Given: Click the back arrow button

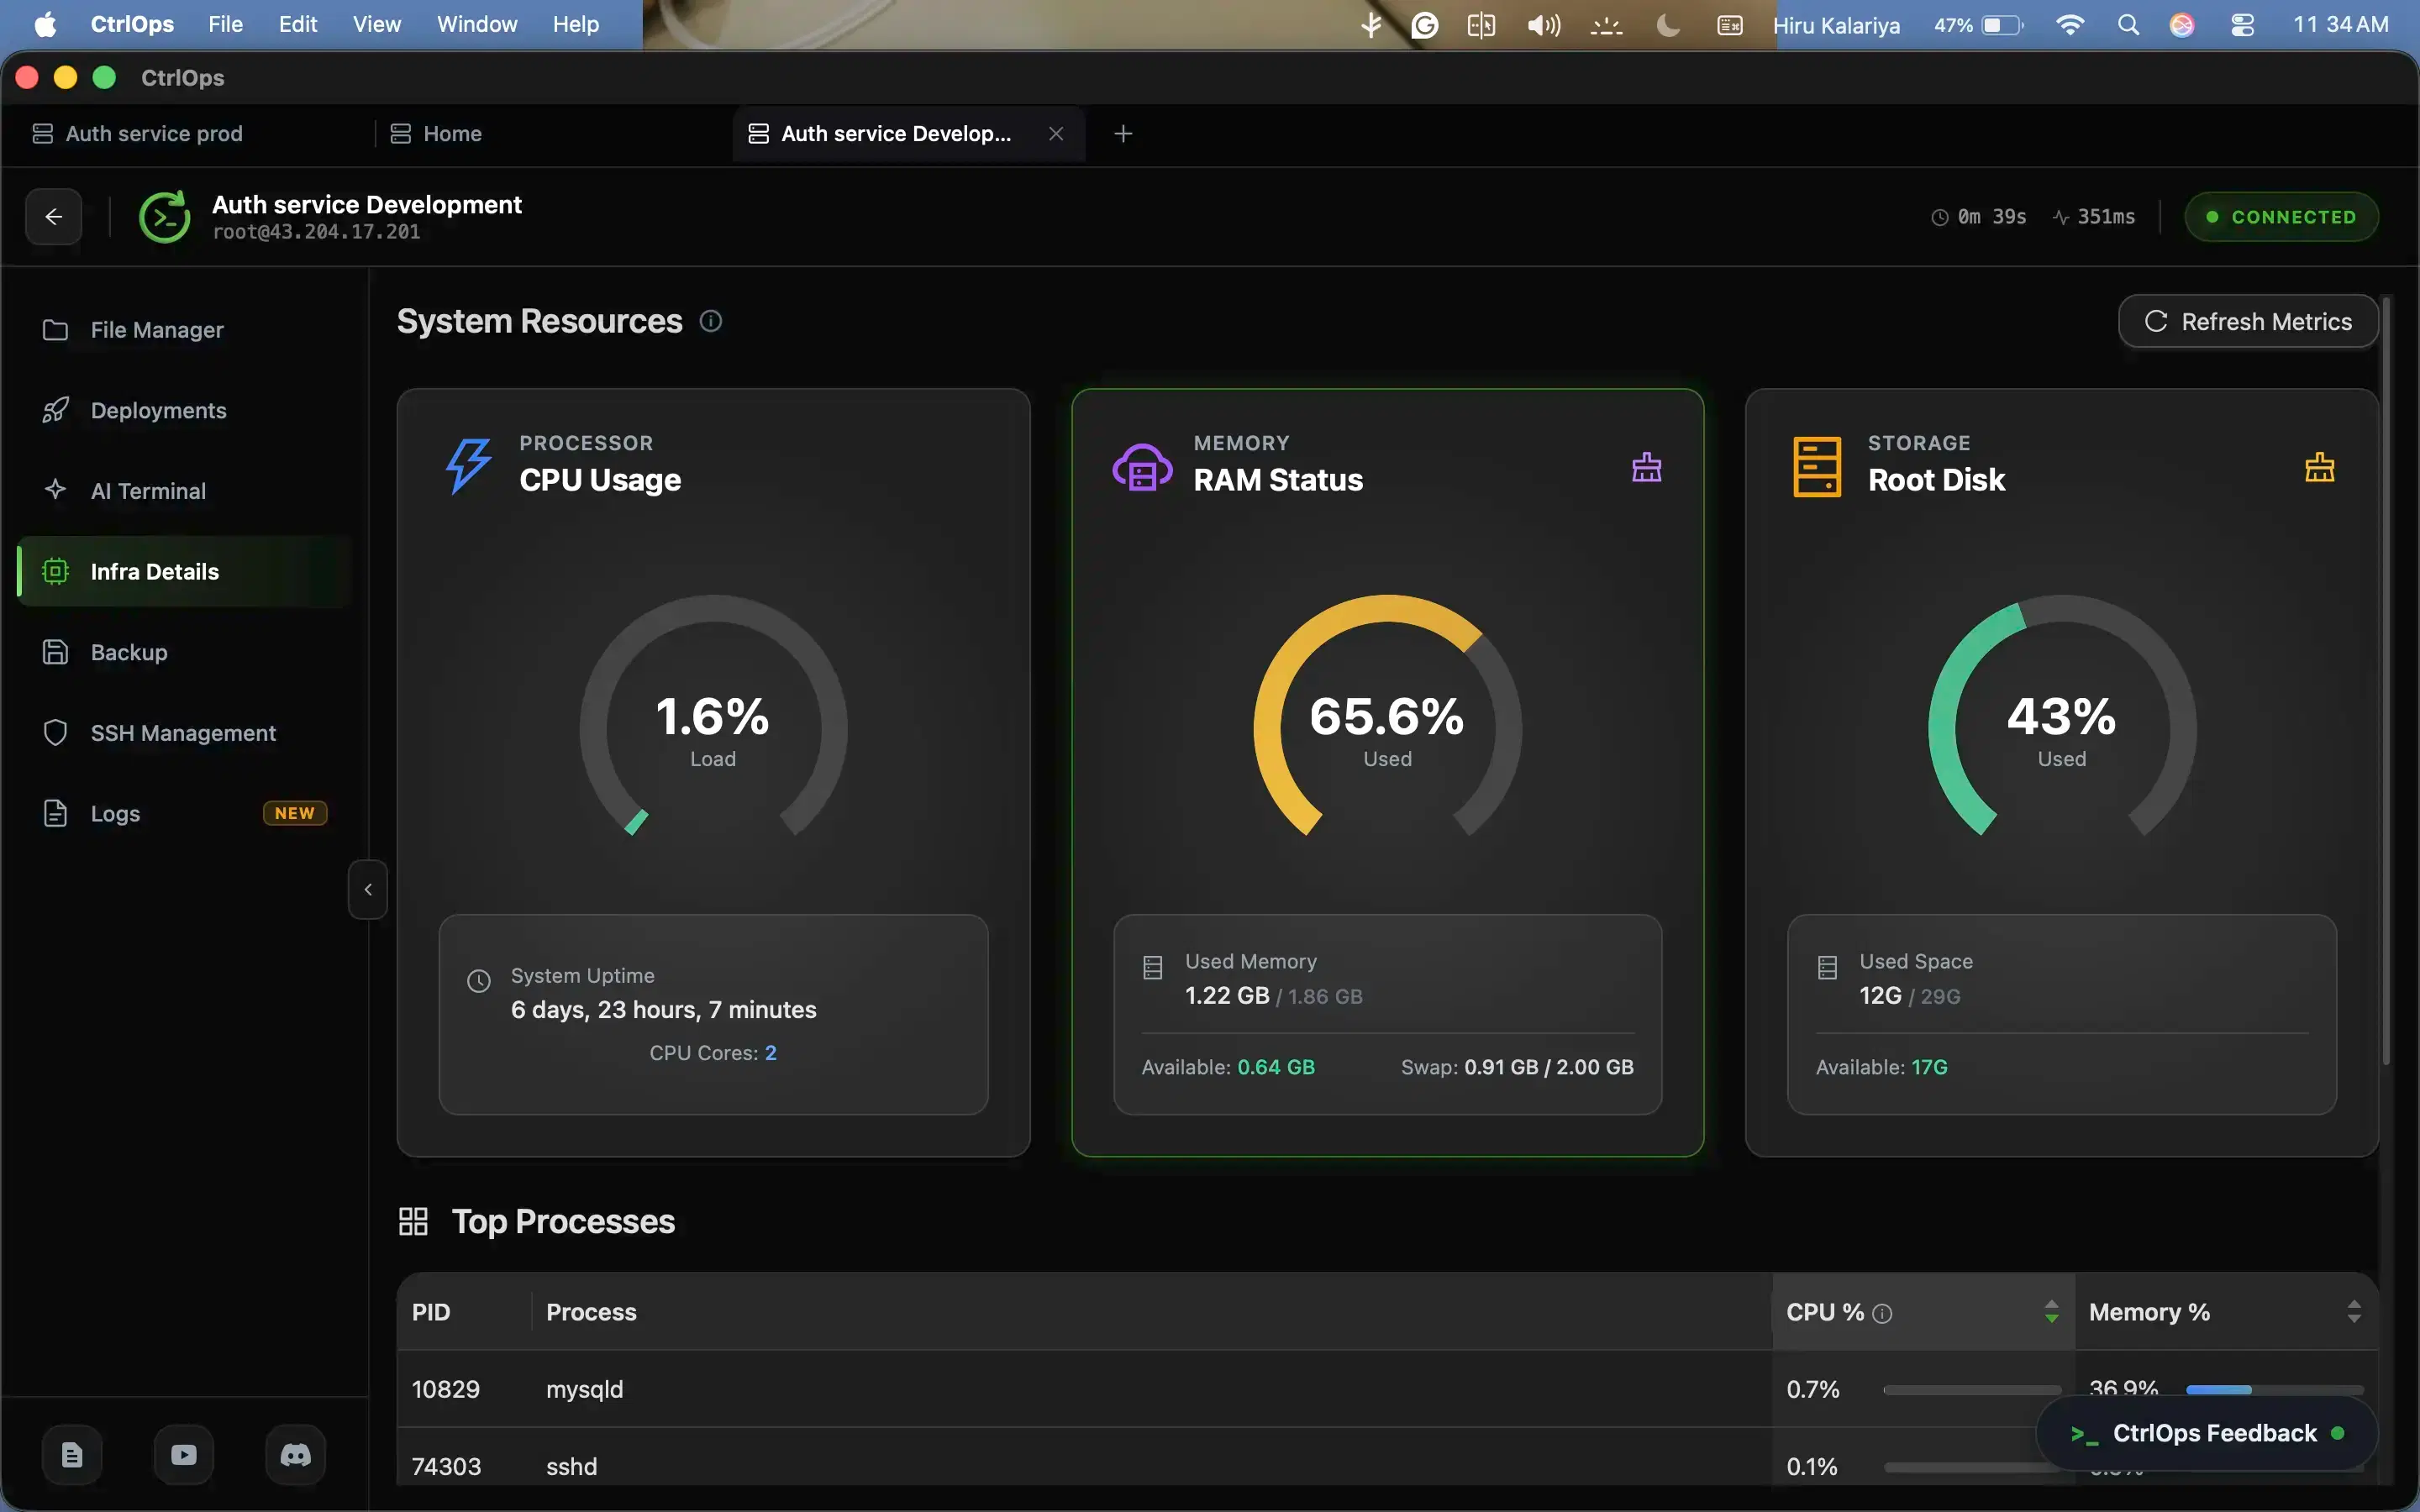Looking at the screenshot, I should pyautogui.click(x=54, y=216).
